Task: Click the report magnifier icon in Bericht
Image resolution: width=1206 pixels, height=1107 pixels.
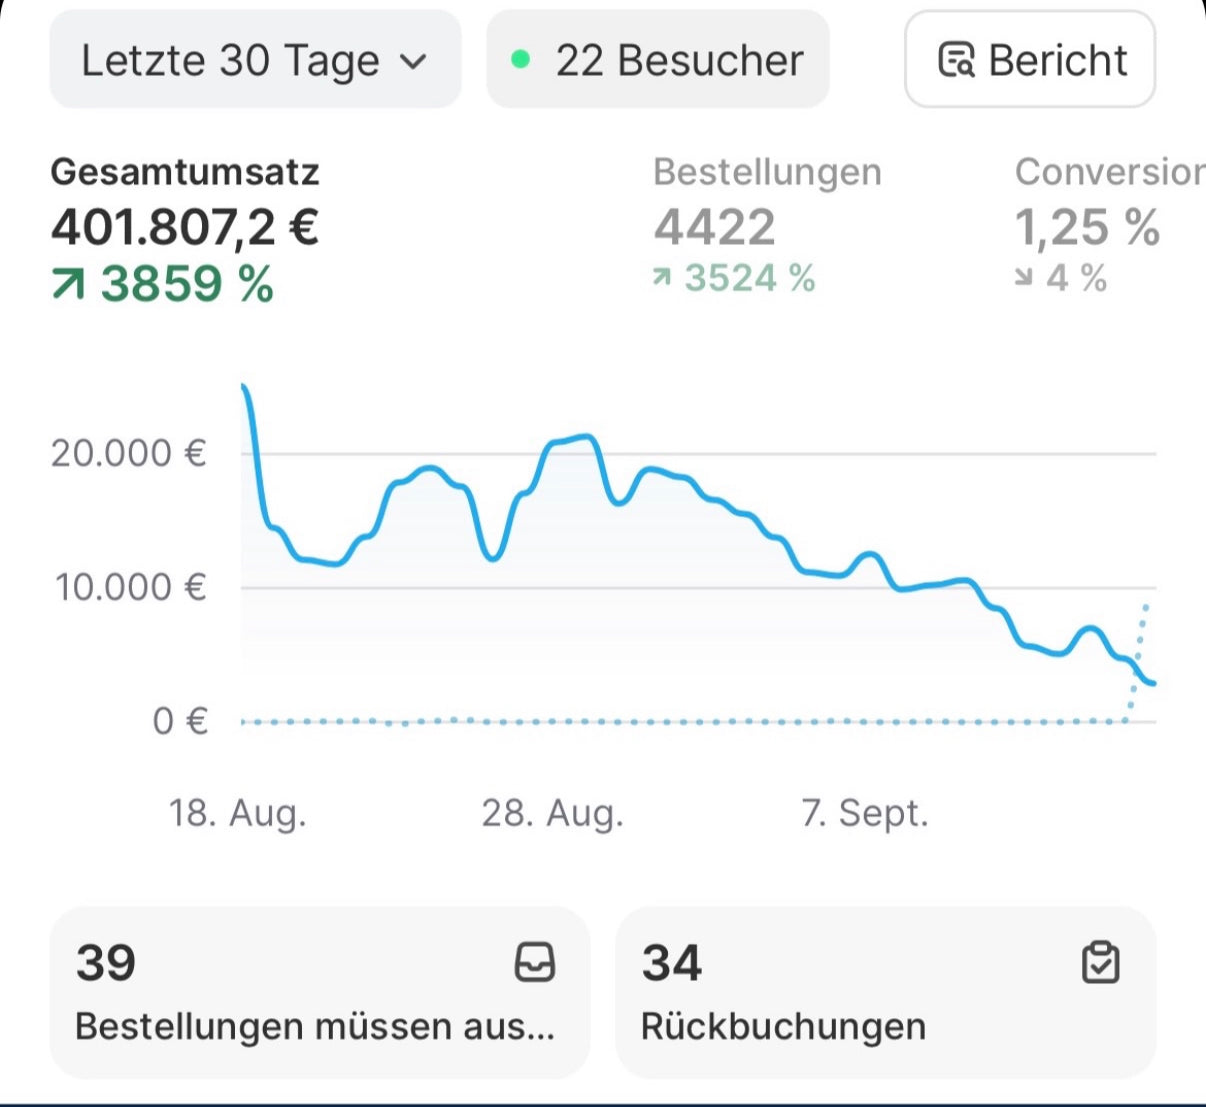Action: point(956,61)
